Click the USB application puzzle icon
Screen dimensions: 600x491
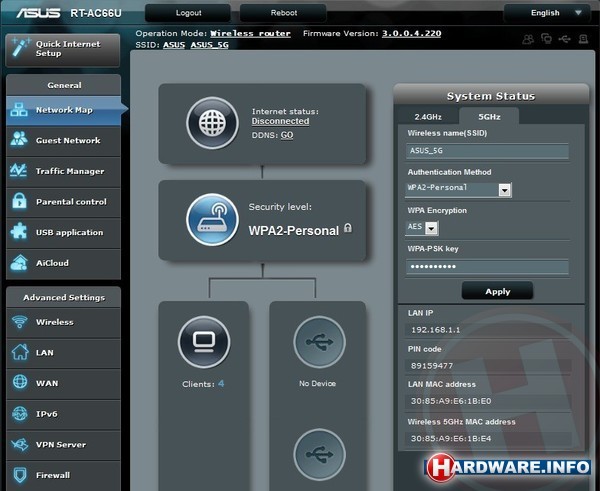[x=19, y=231]
